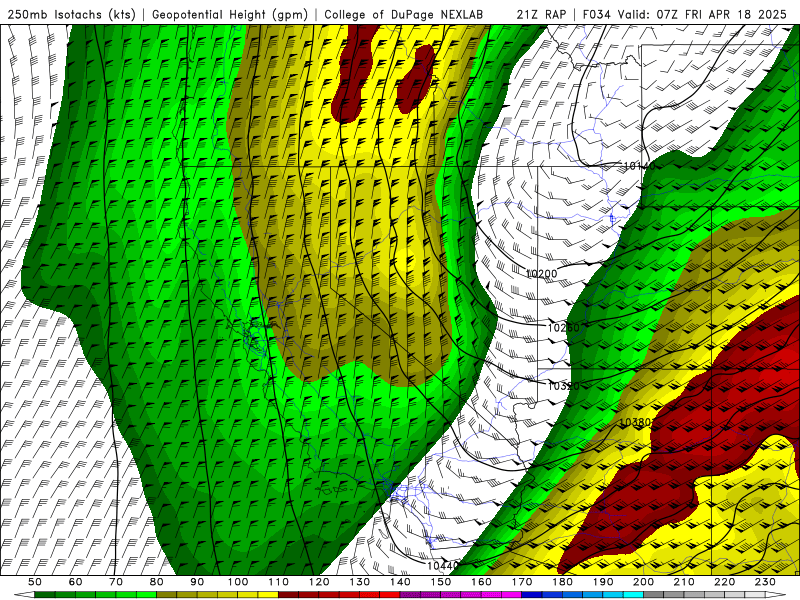The width and height of the screenshot is (800, 600).
Task: Click the 170 value on the color scale
Action: click(x=522, y=582)
